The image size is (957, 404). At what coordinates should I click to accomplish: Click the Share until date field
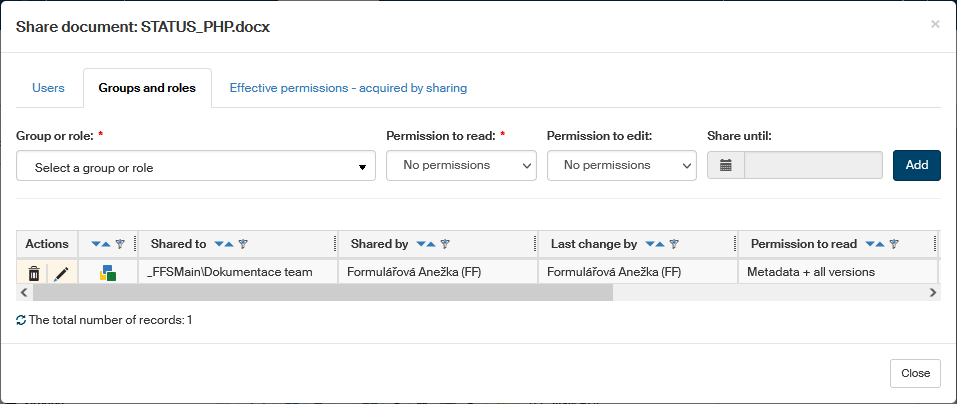813,165
